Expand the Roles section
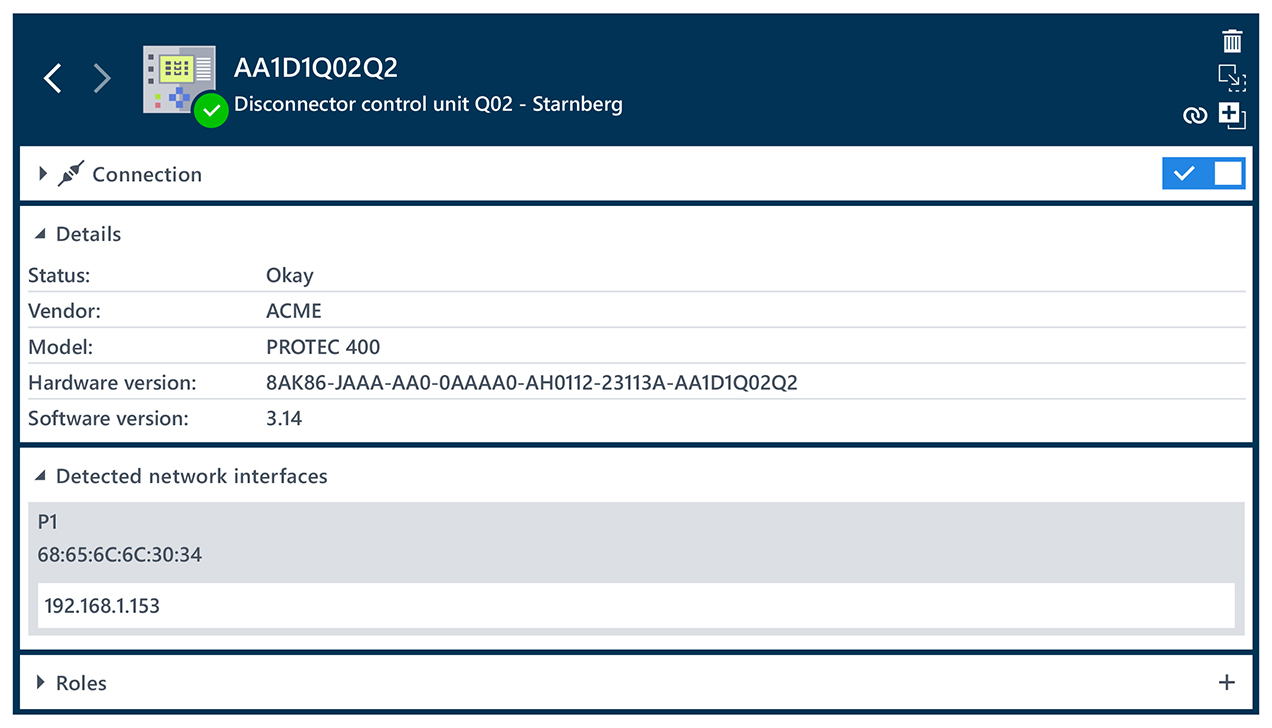Viewport: 1272px width, 728px height. pyautogui.click(x=41, y=683)
